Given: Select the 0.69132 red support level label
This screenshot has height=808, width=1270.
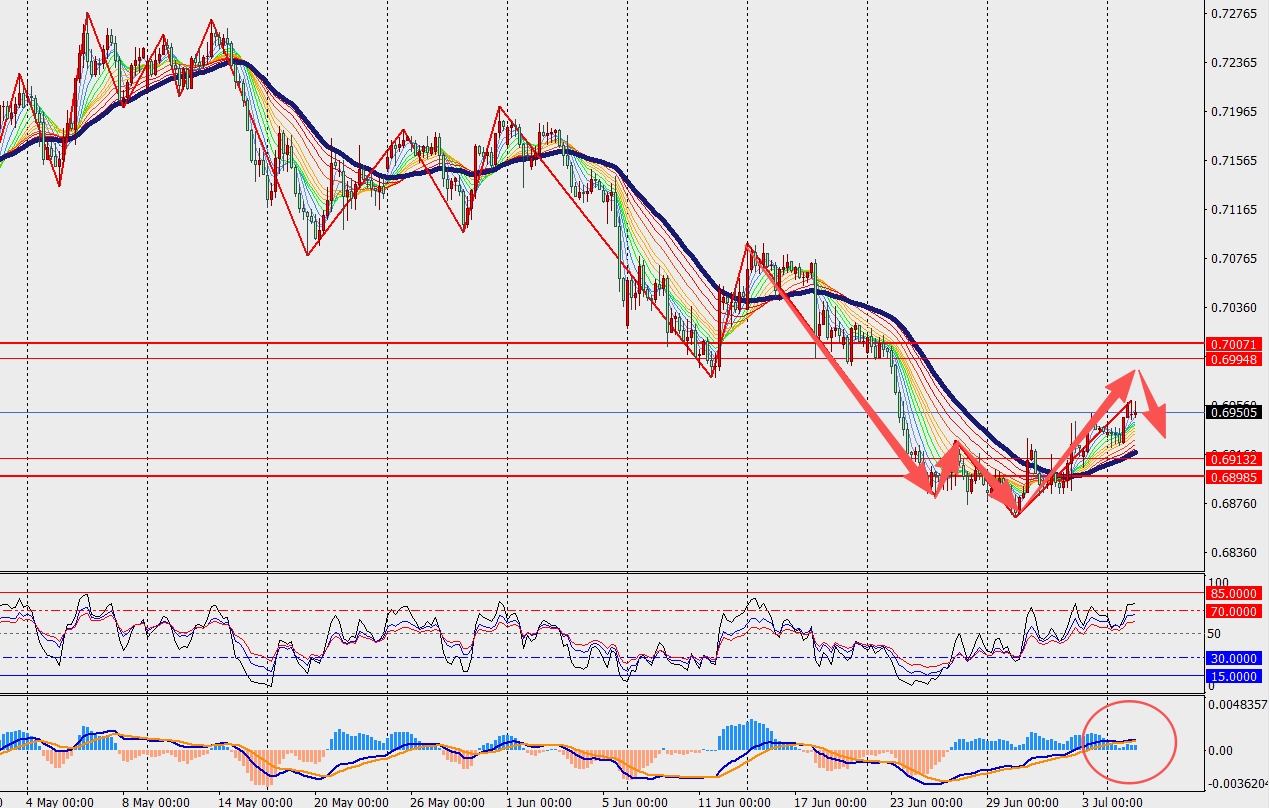Looking at the screenshot, I should pos(1234,459).
